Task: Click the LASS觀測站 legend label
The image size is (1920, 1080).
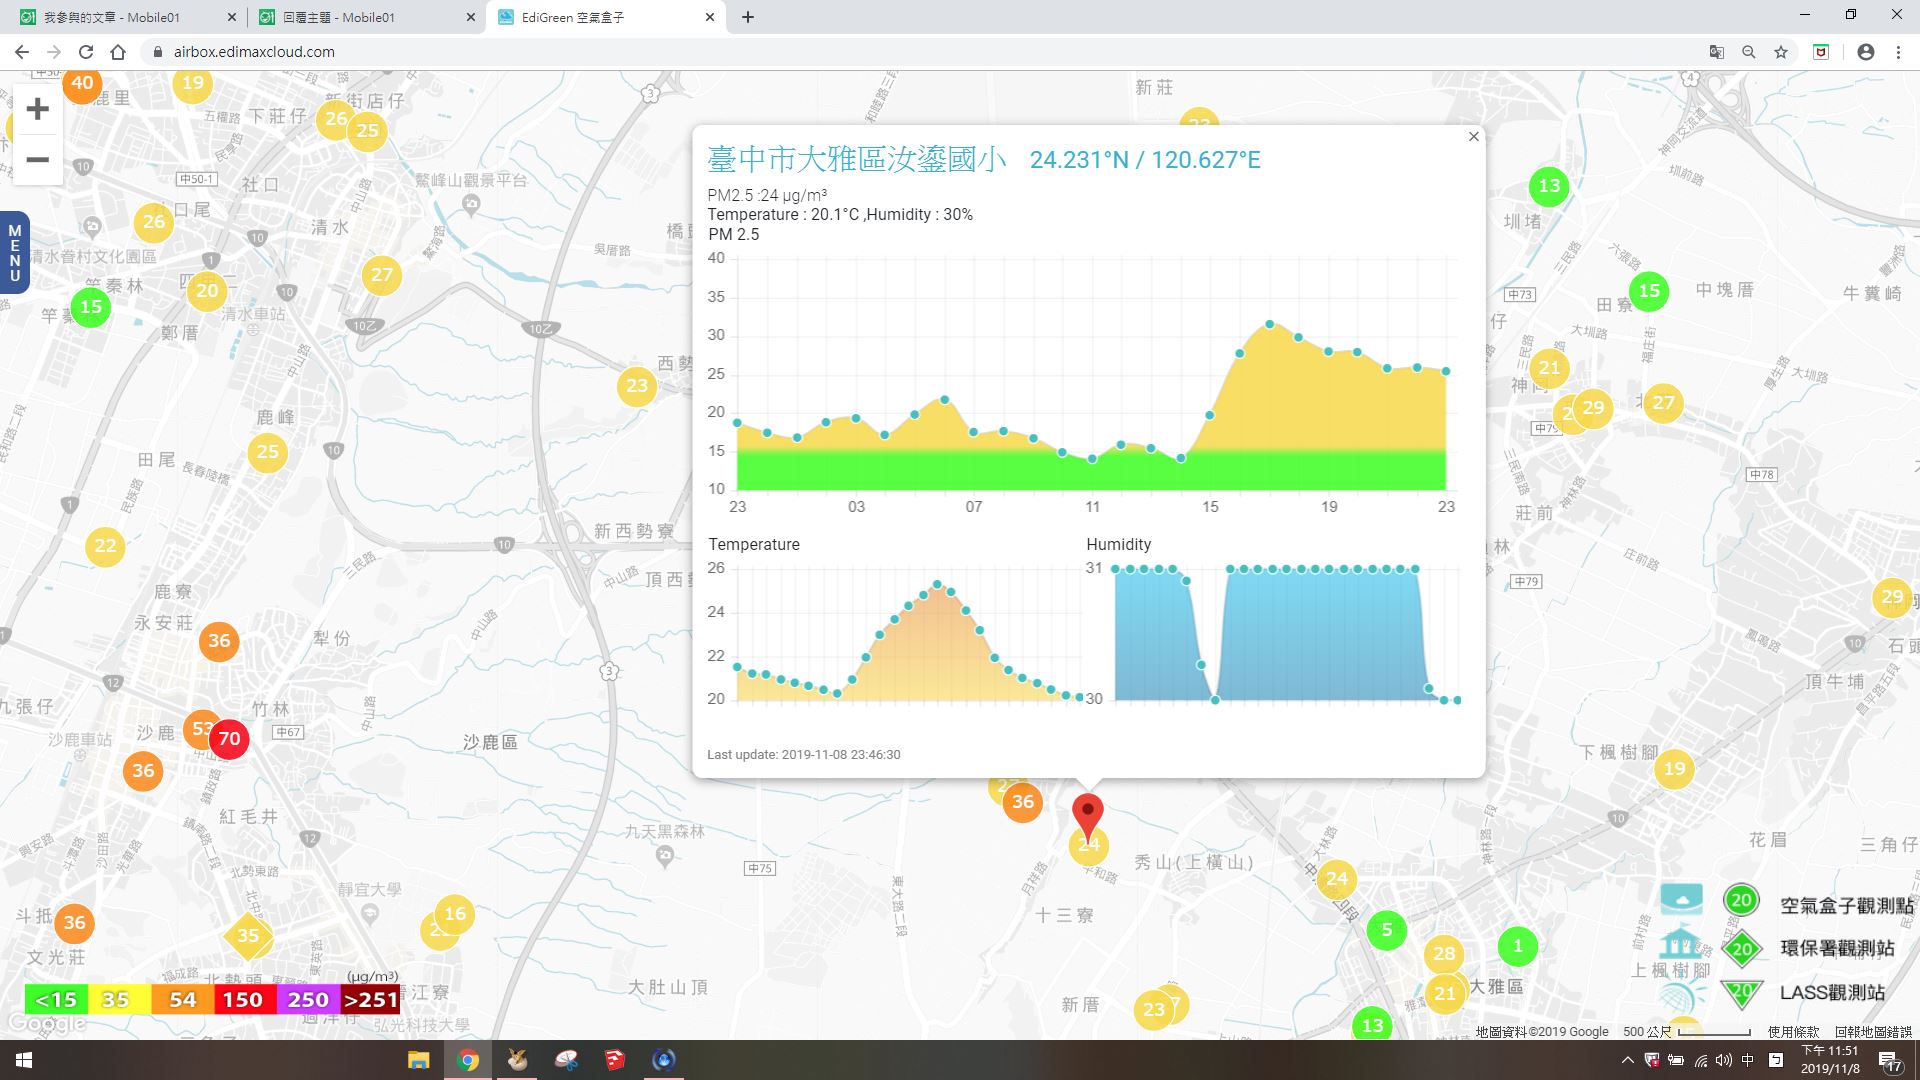Action: point(1832,992)
